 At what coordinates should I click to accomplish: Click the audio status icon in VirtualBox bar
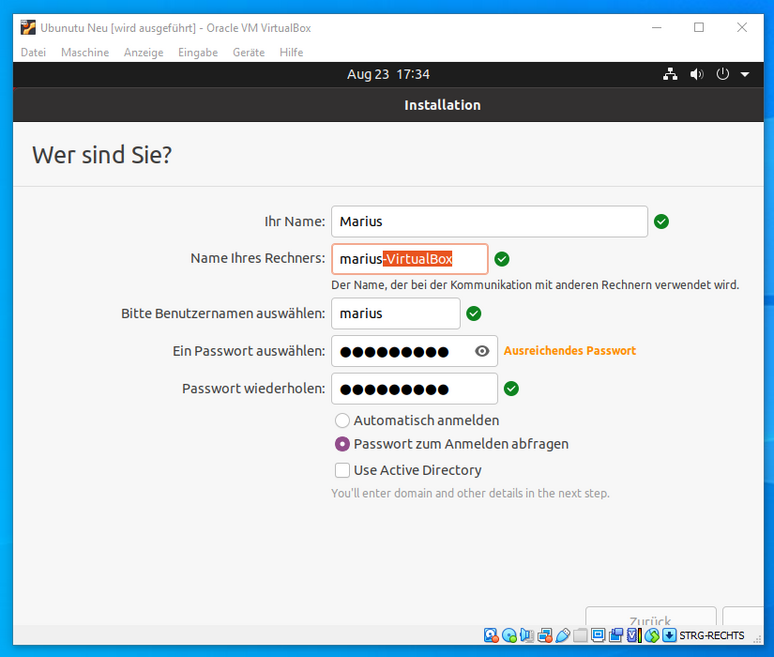click(527, 636)
